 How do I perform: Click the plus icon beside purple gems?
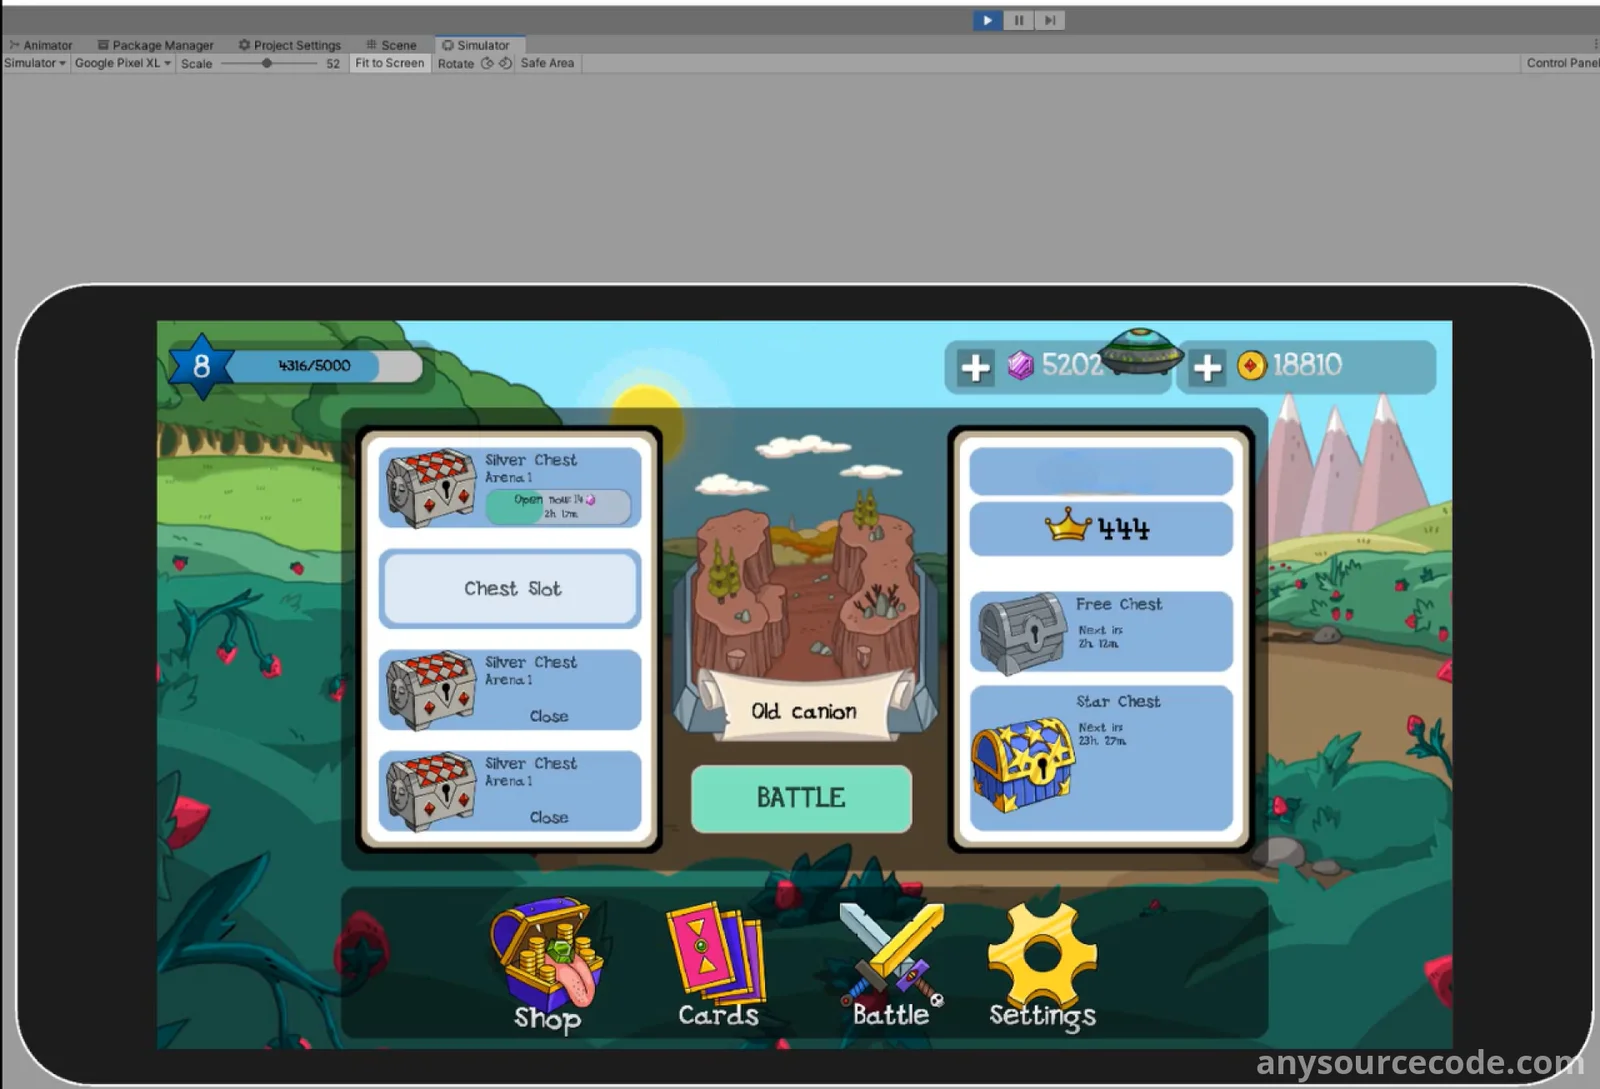tap(975, 367)
